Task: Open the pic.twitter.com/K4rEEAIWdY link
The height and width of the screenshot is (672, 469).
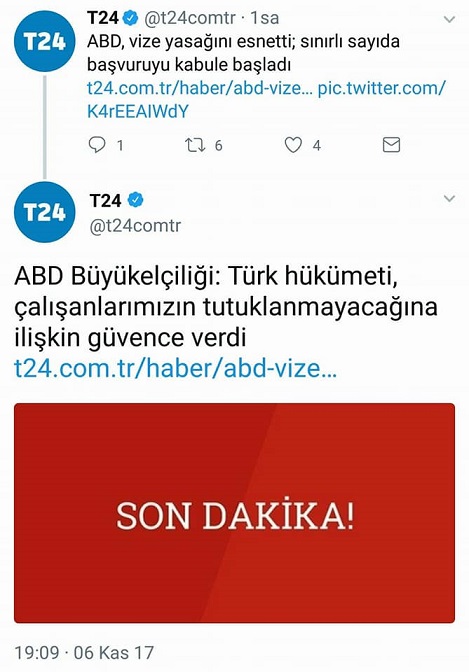Action: click(266, 100)
